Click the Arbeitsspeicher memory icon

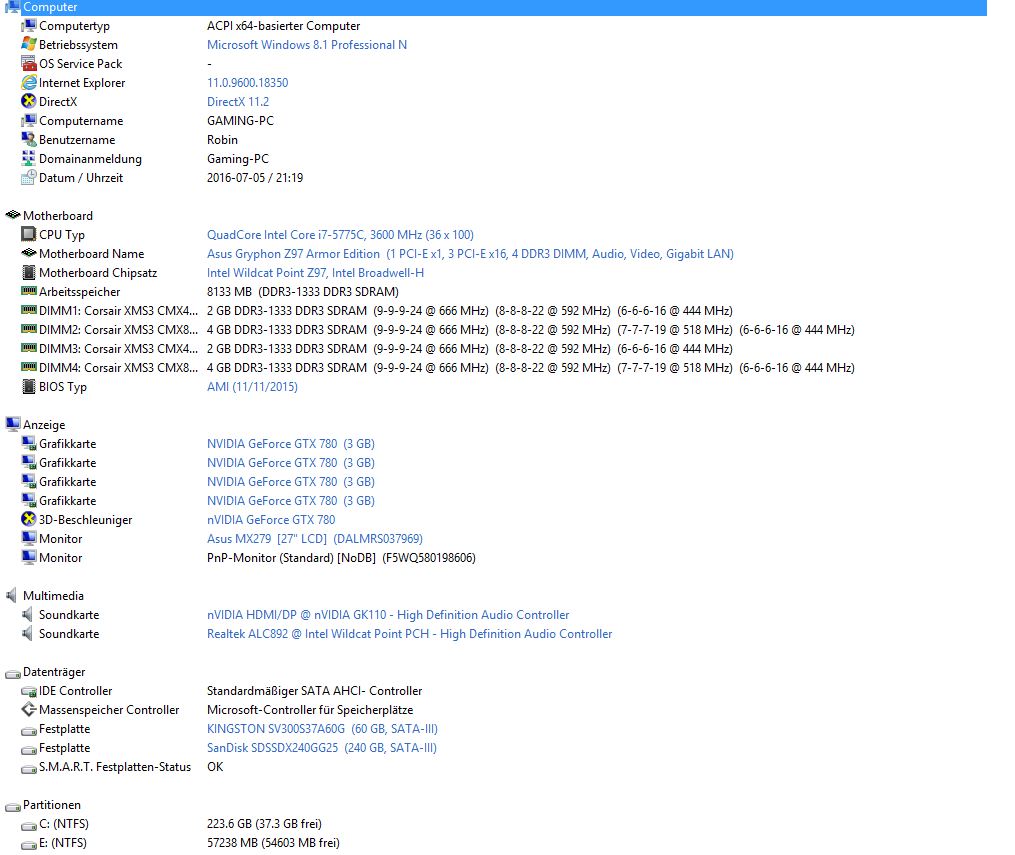click(28, 291)
